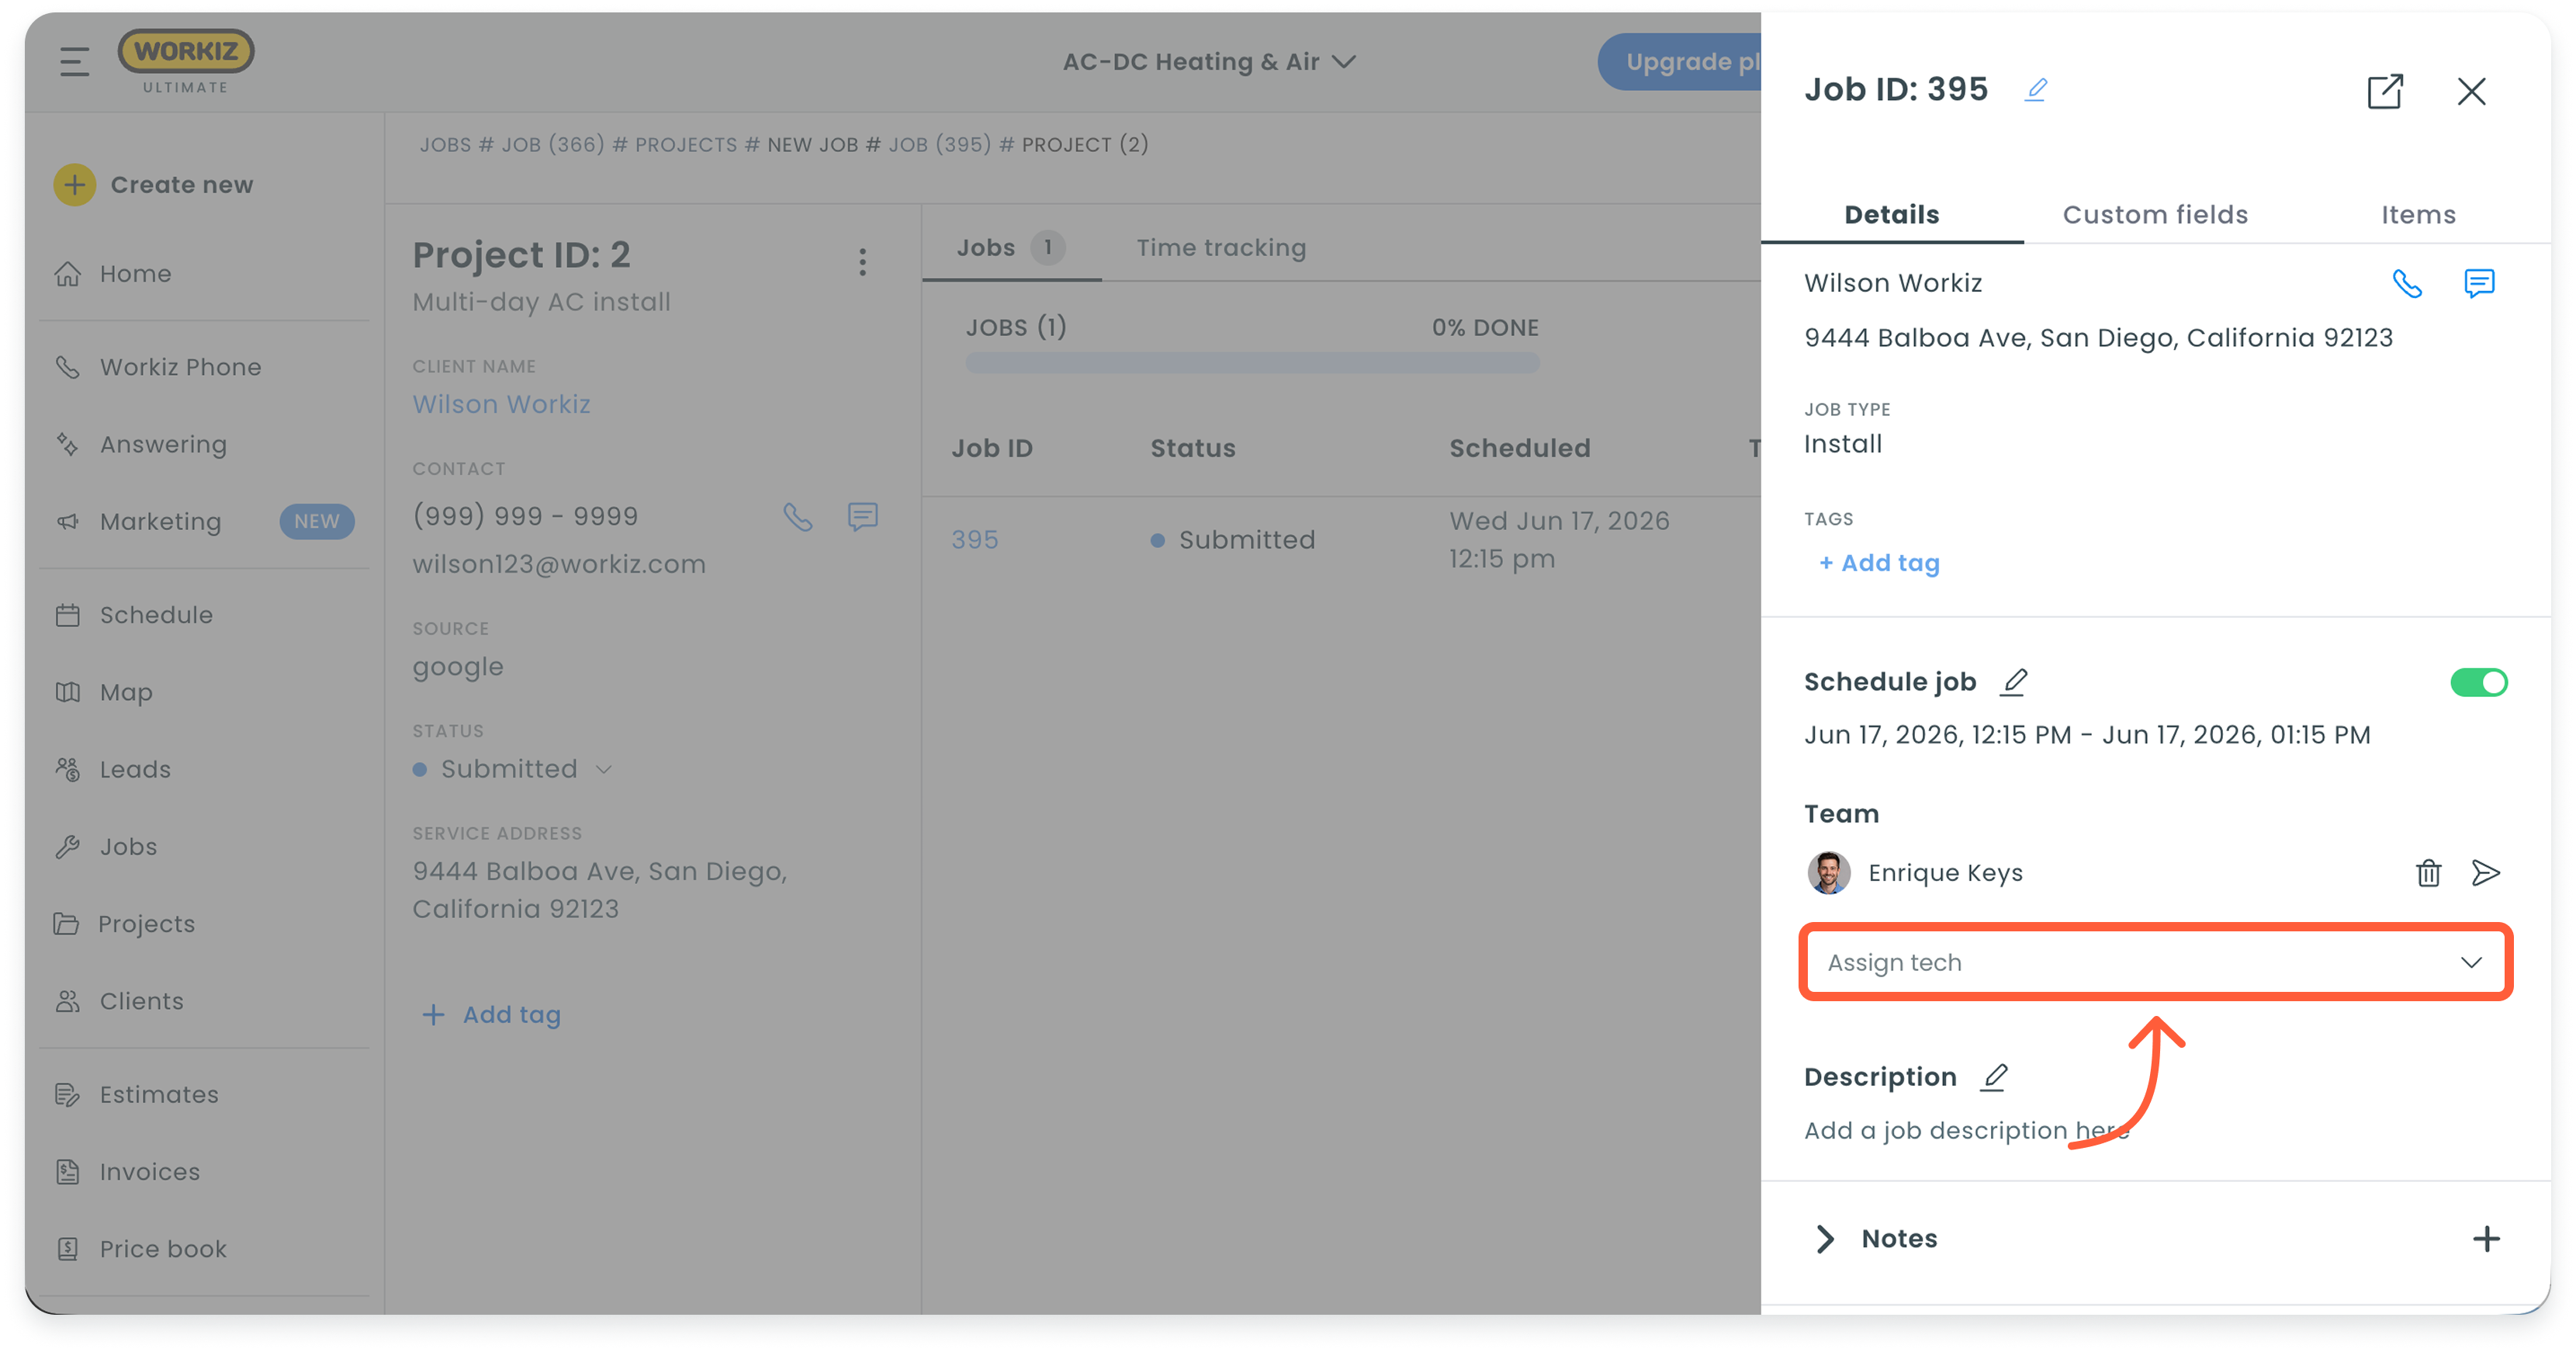This screenshot has height=1352, width=2576.
Task: Remove Enrique Keys with trash icon
Action: (2428, 873)
